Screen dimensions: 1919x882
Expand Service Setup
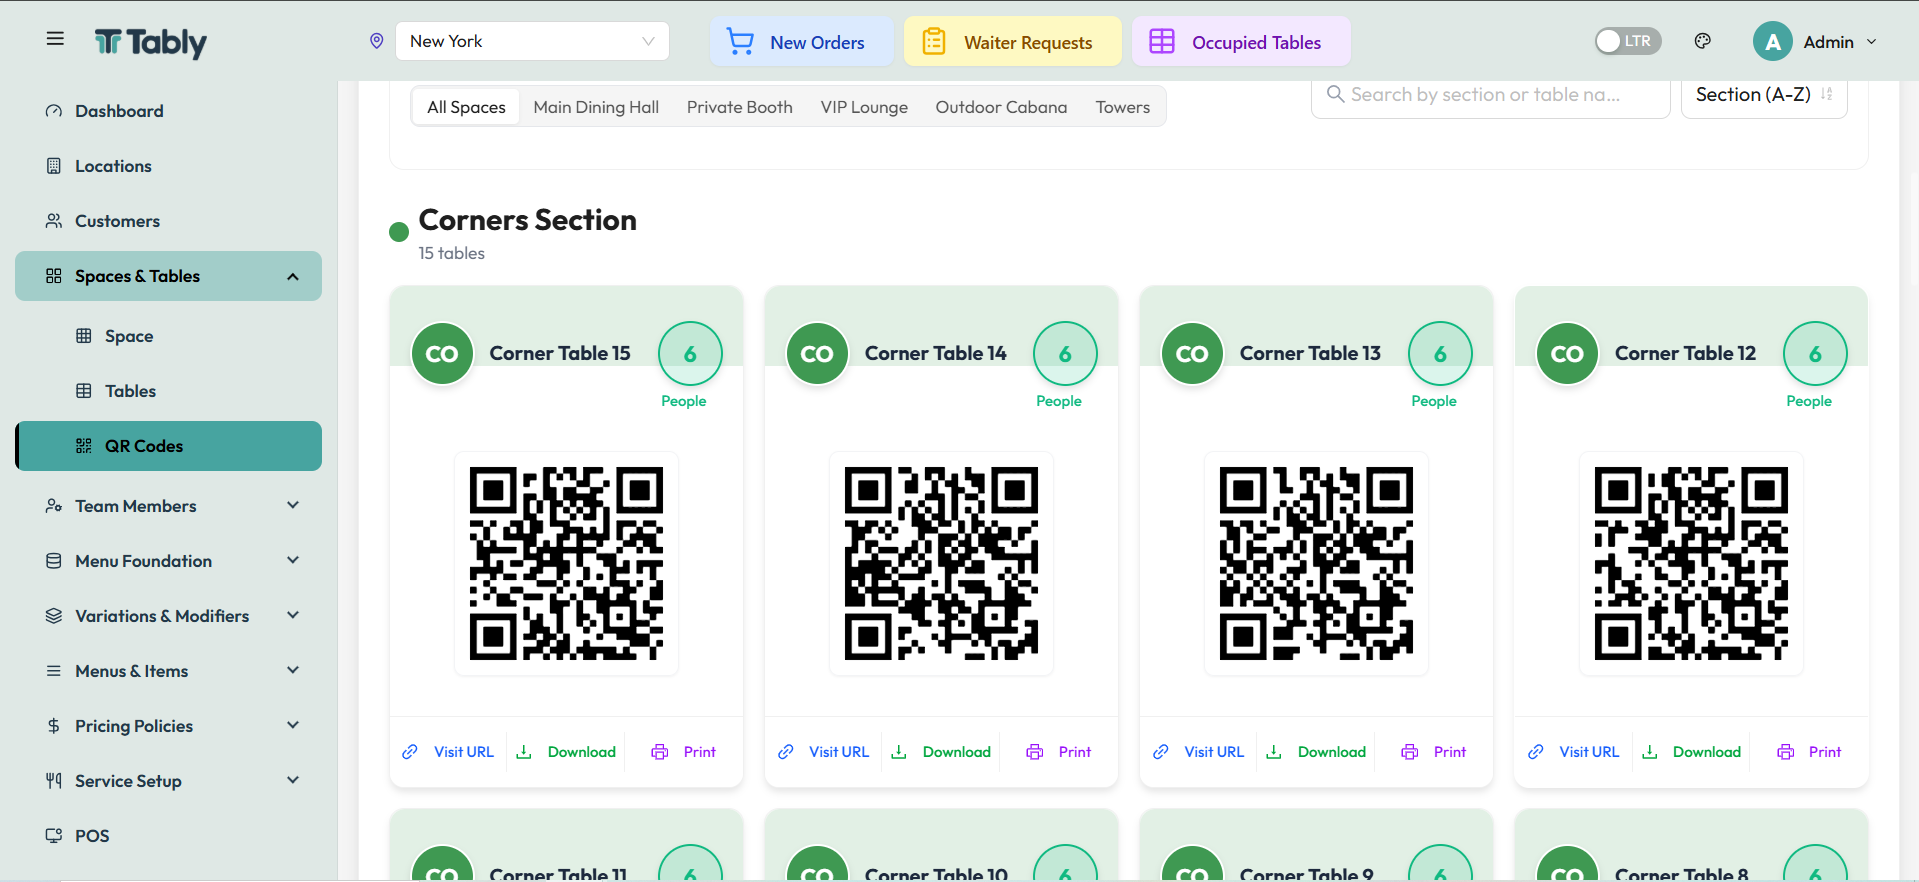click(x=168, y=781)
